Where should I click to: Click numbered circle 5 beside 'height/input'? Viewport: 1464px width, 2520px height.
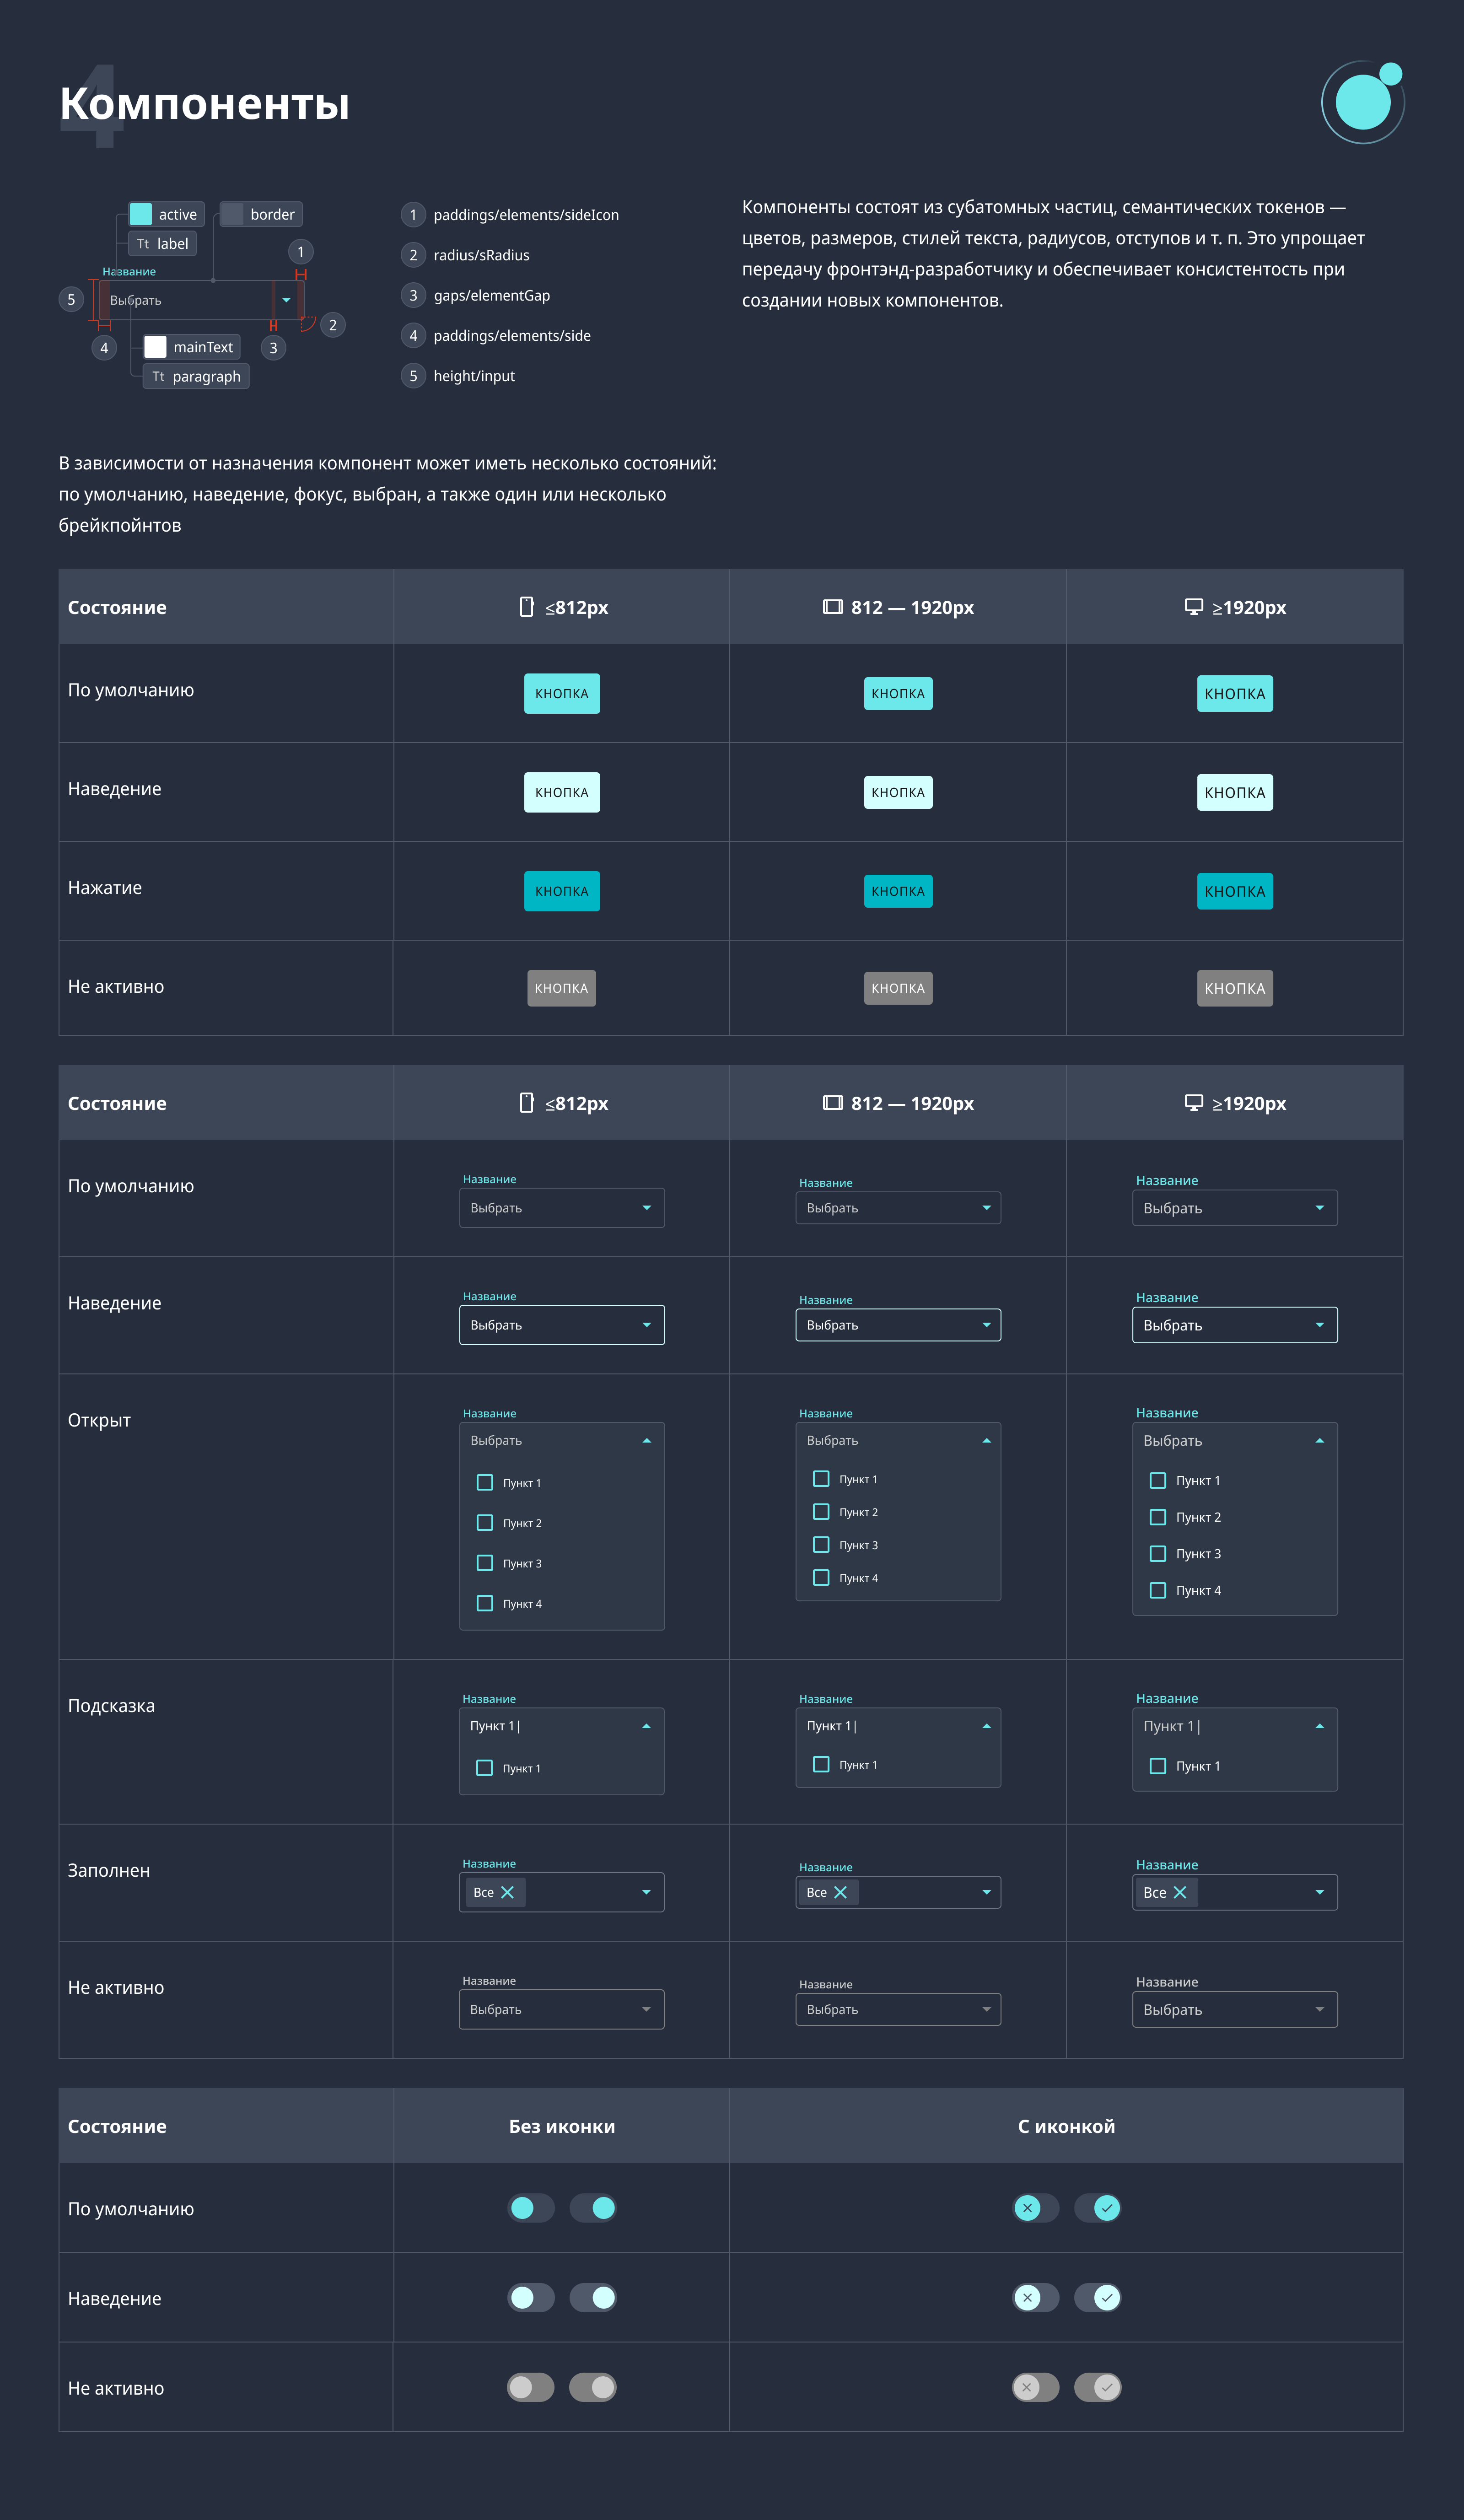(413, 376)
